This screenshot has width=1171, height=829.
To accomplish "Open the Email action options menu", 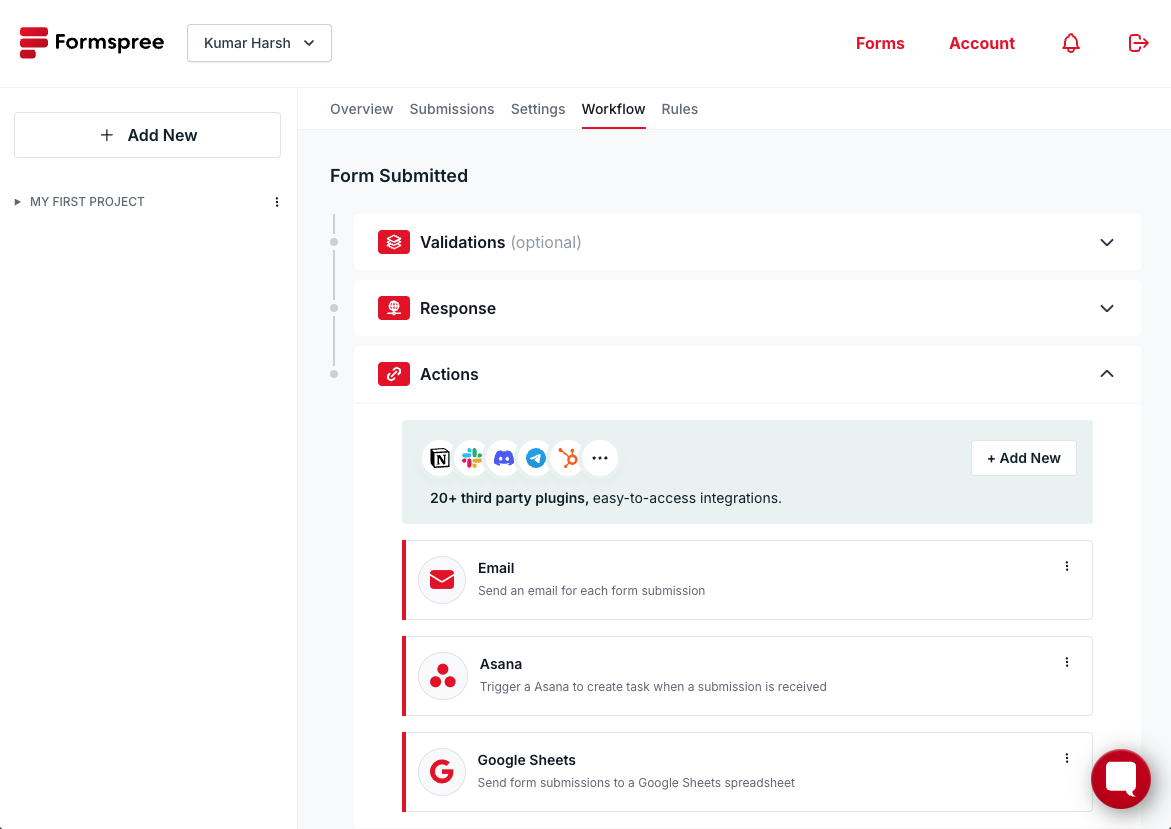I will click(1066, 566).
